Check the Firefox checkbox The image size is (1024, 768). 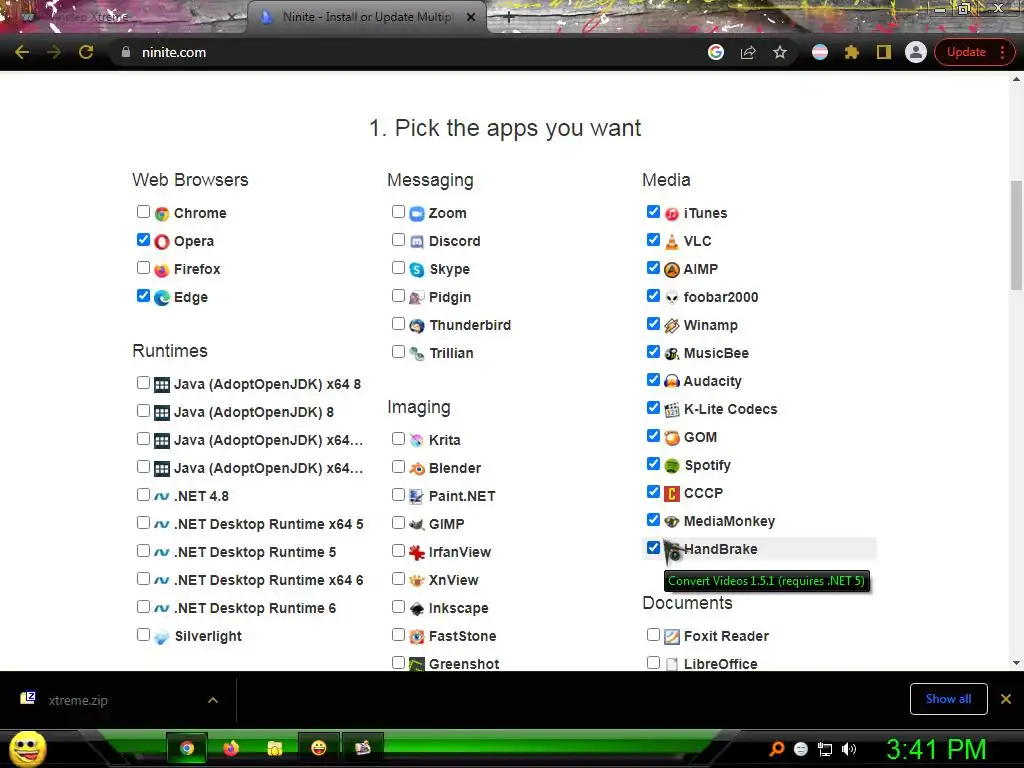[x=143, y=268]
